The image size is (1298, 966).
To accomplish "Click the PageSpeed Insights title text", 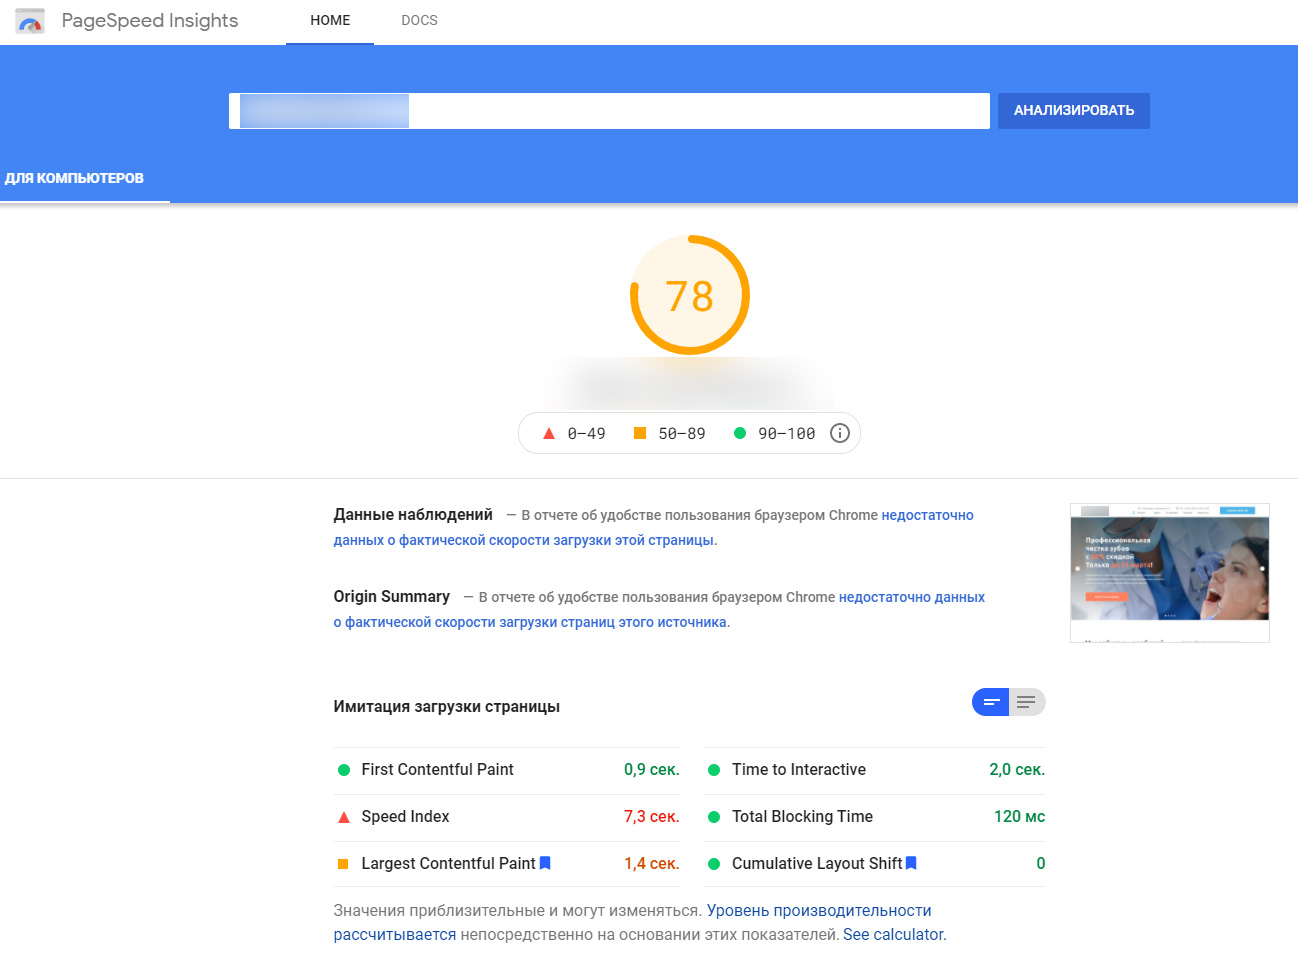I will [150, 21].
